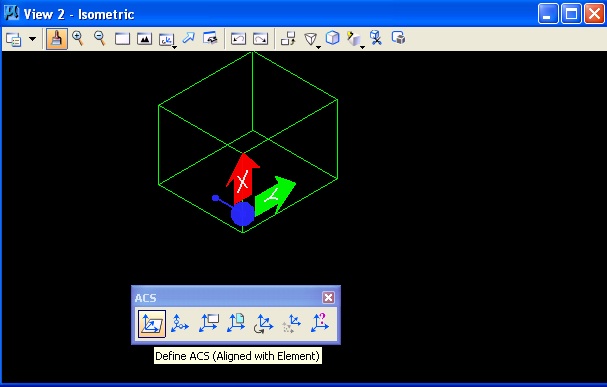
Task: Expand the Rotate View dropdown arrow
Action: pos(175,47)
